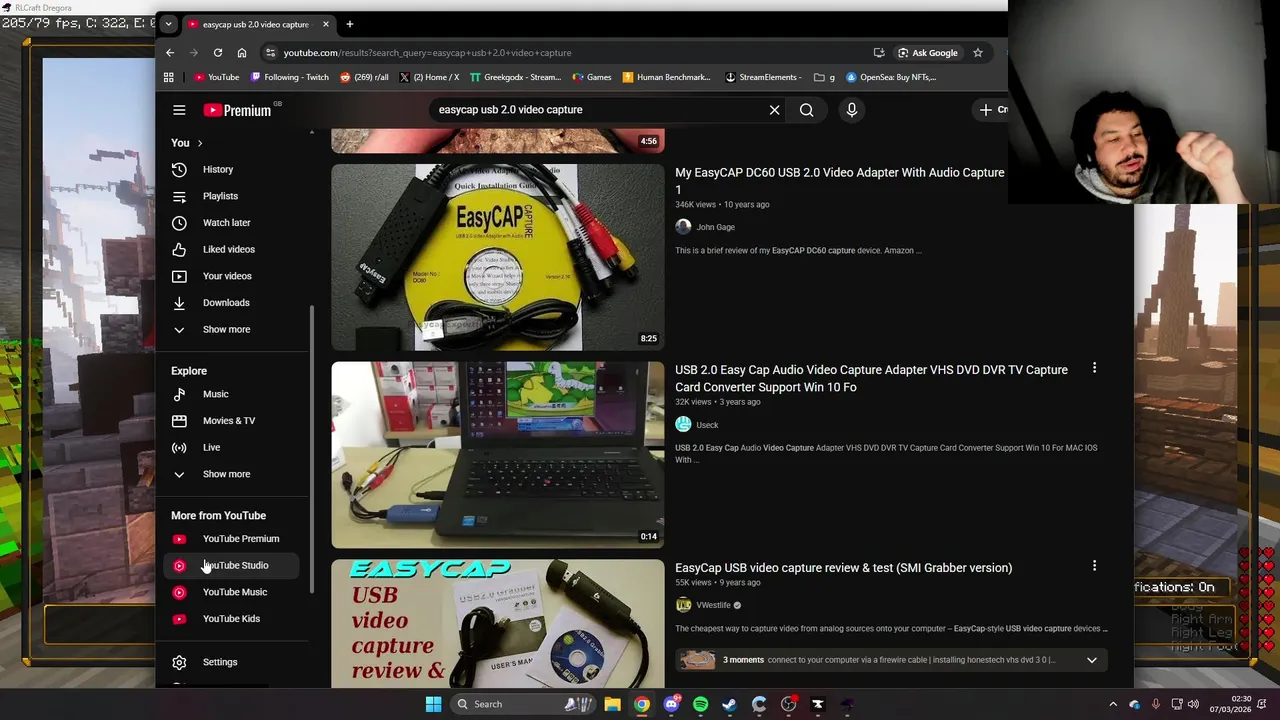Click the Create button in YouTube header
Viewport: 1280px width, 720px height.
993,110
